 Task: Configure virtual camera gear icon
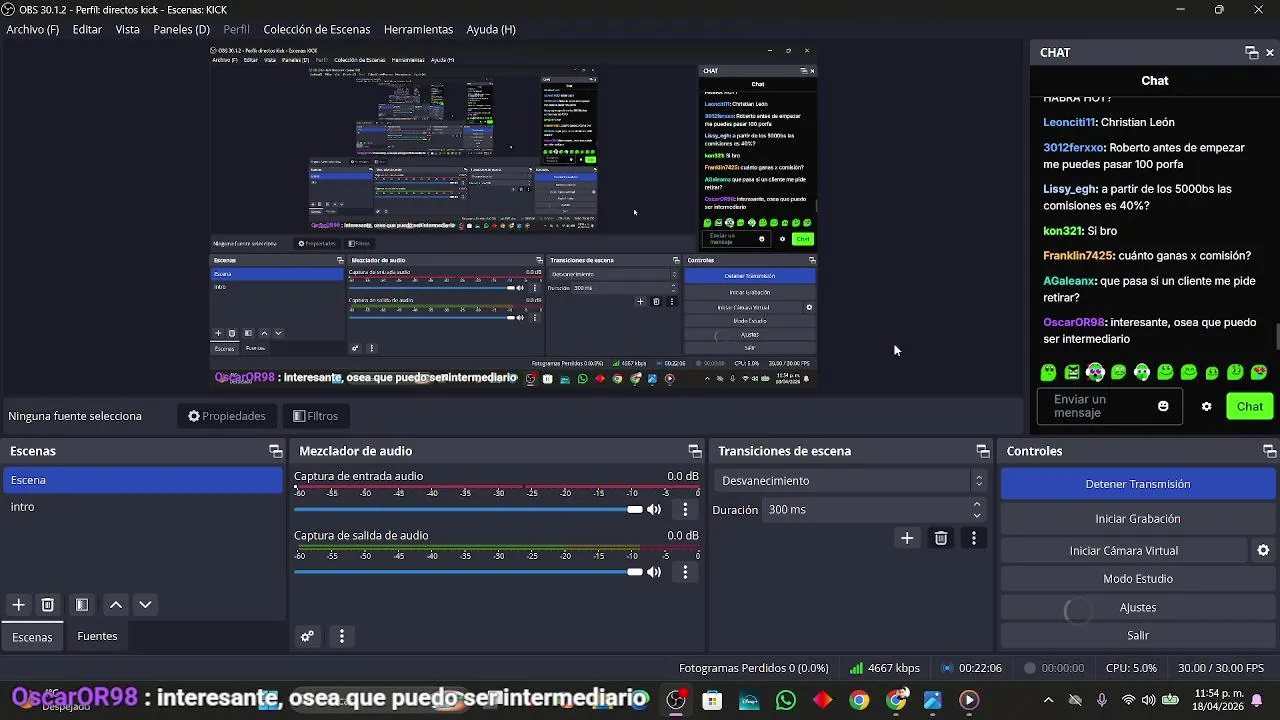[1263, 551]
